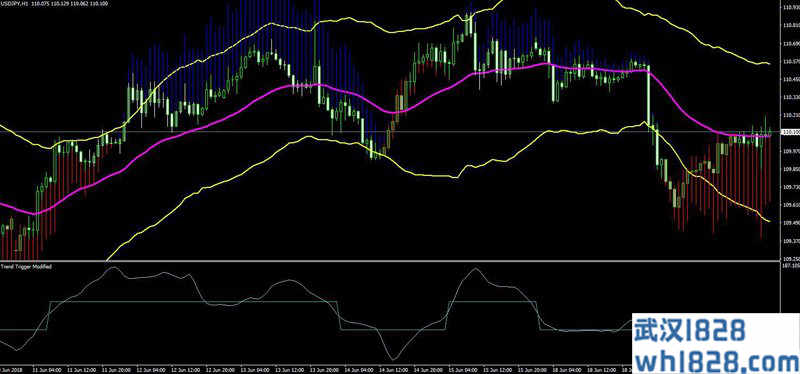
Task: Click the 109.970 price axis label
Action: pos(790,151)
